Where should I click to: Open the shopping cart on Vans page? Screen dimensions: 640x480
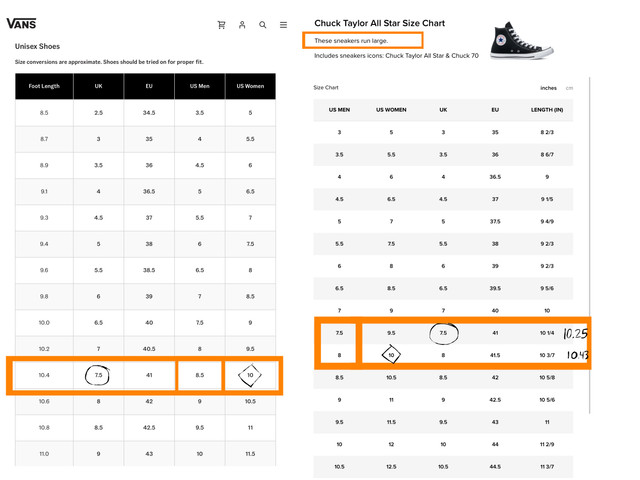(221, 25)
